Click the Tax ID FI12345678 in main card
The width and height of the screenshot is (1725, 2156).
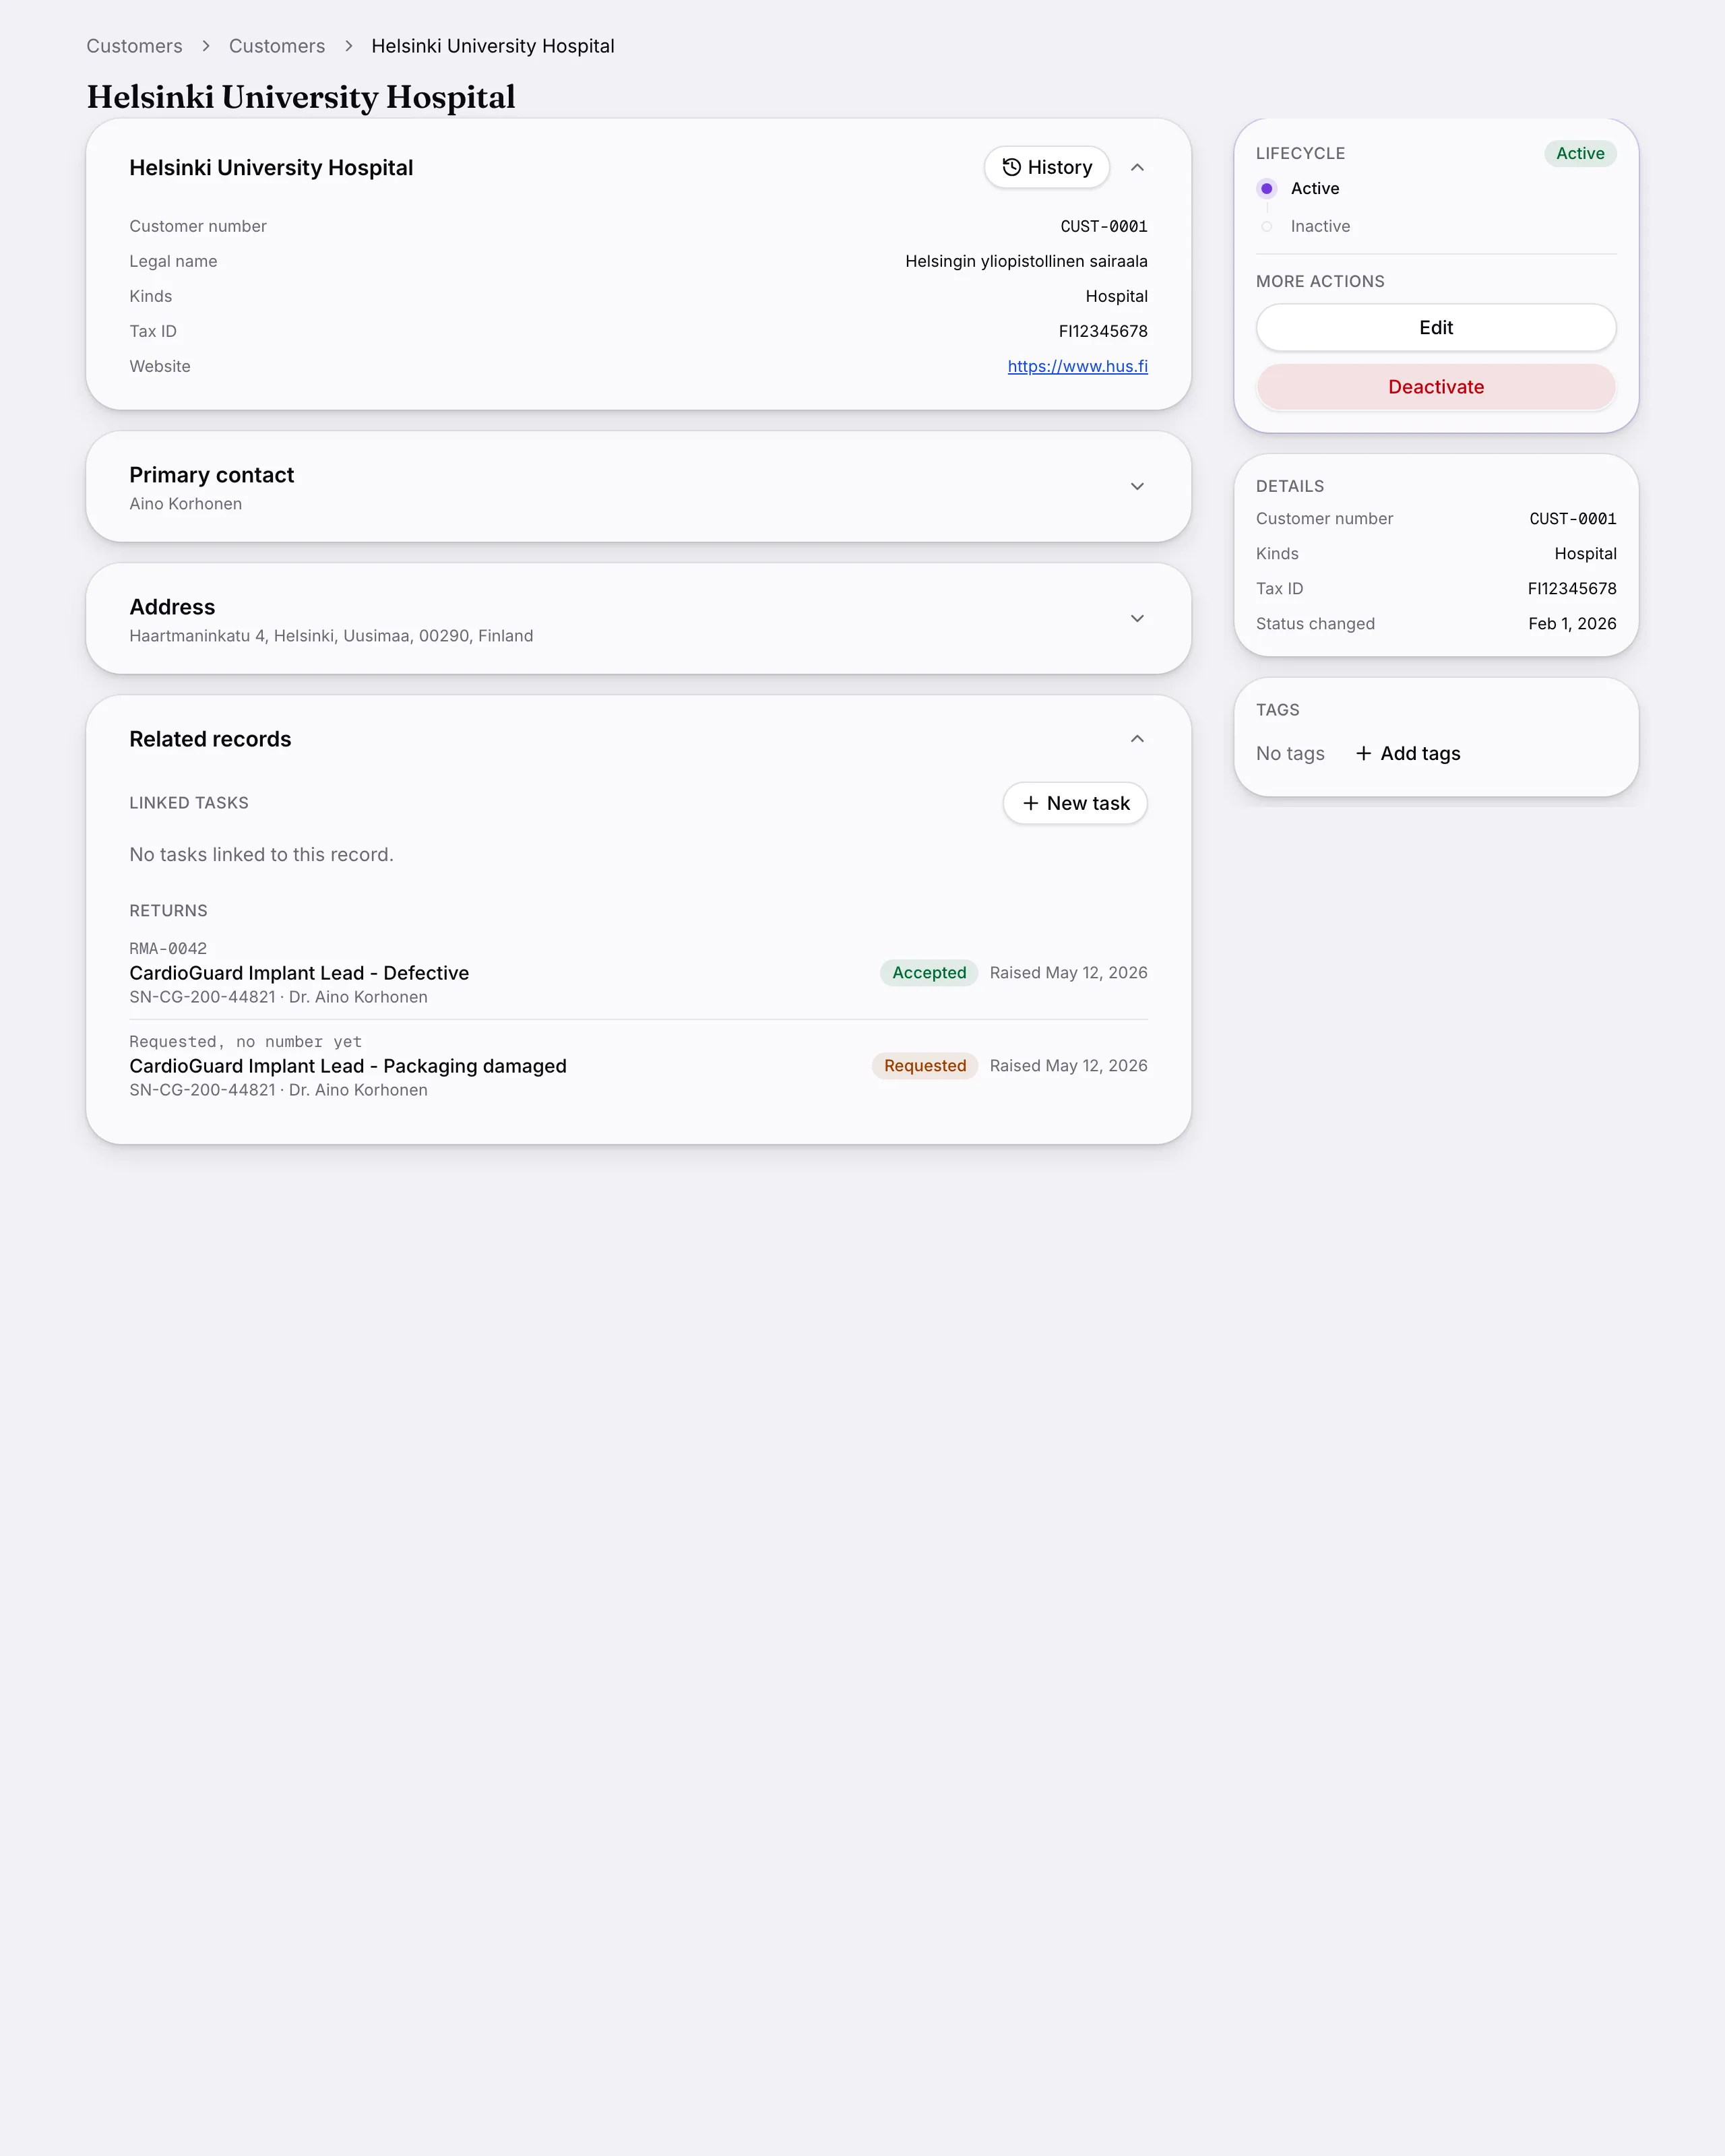[x=1103, y=331]
